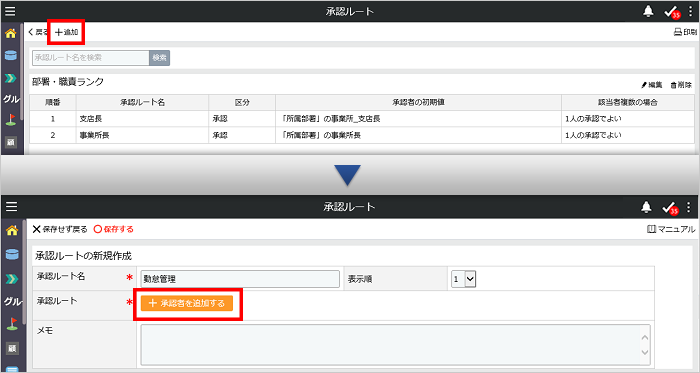700x373 pixels.
Task: Open hamburger menu on the route list screen
Action: 10,11
